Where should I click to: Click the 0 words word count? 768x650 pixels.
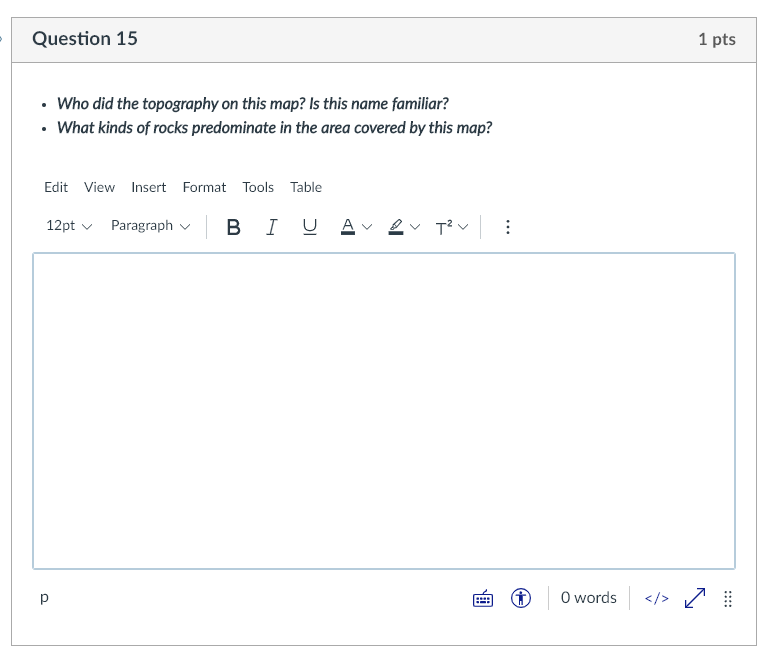pyautogui.click(x=589, y=598)
